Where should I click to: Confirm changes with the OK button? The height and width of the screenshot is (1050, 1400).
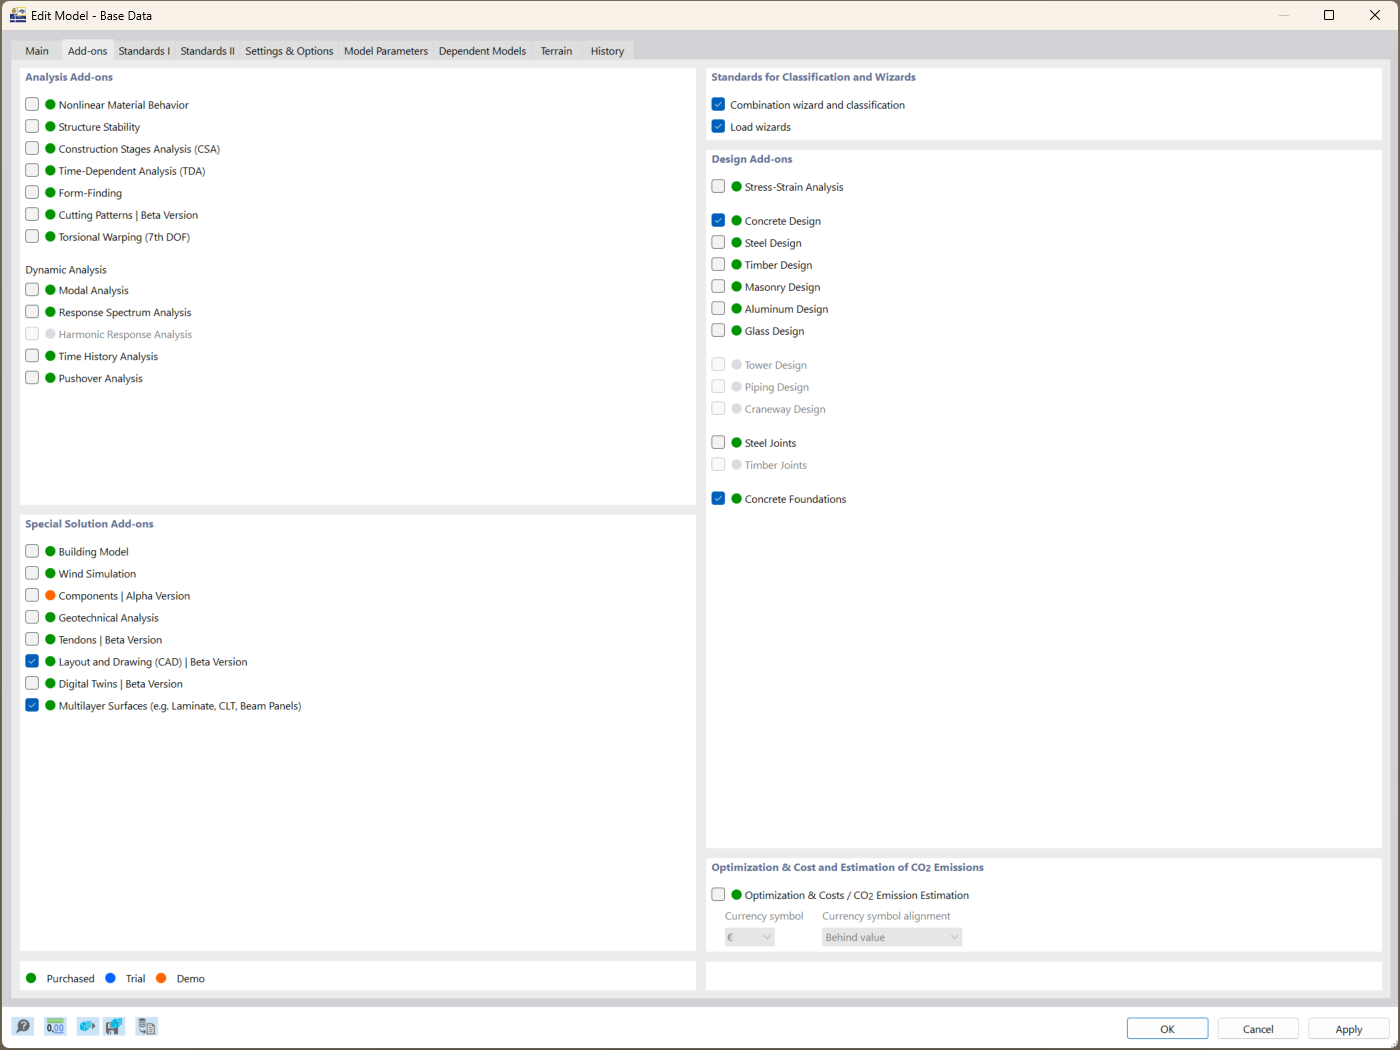1167,1028
